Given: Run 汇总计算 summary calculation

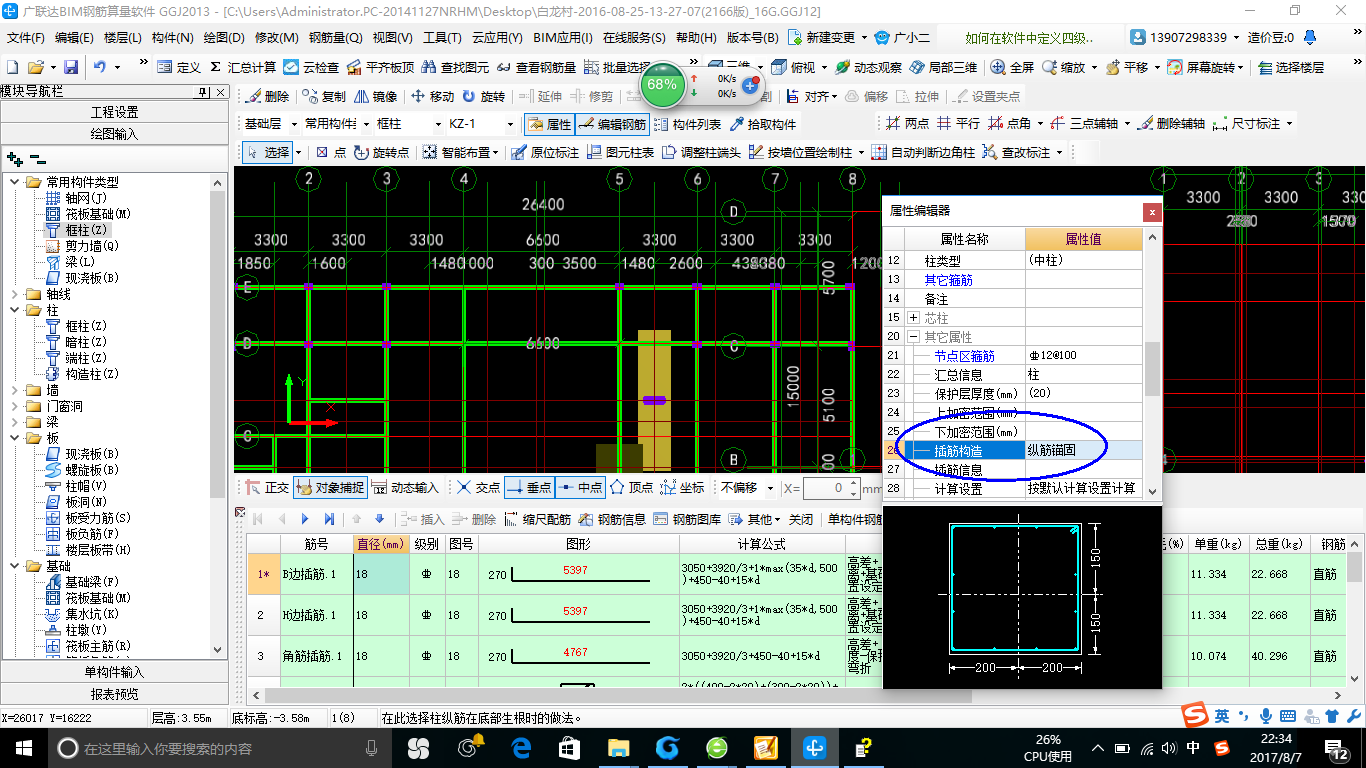Looking at the screenshot, I should (243, 67).
